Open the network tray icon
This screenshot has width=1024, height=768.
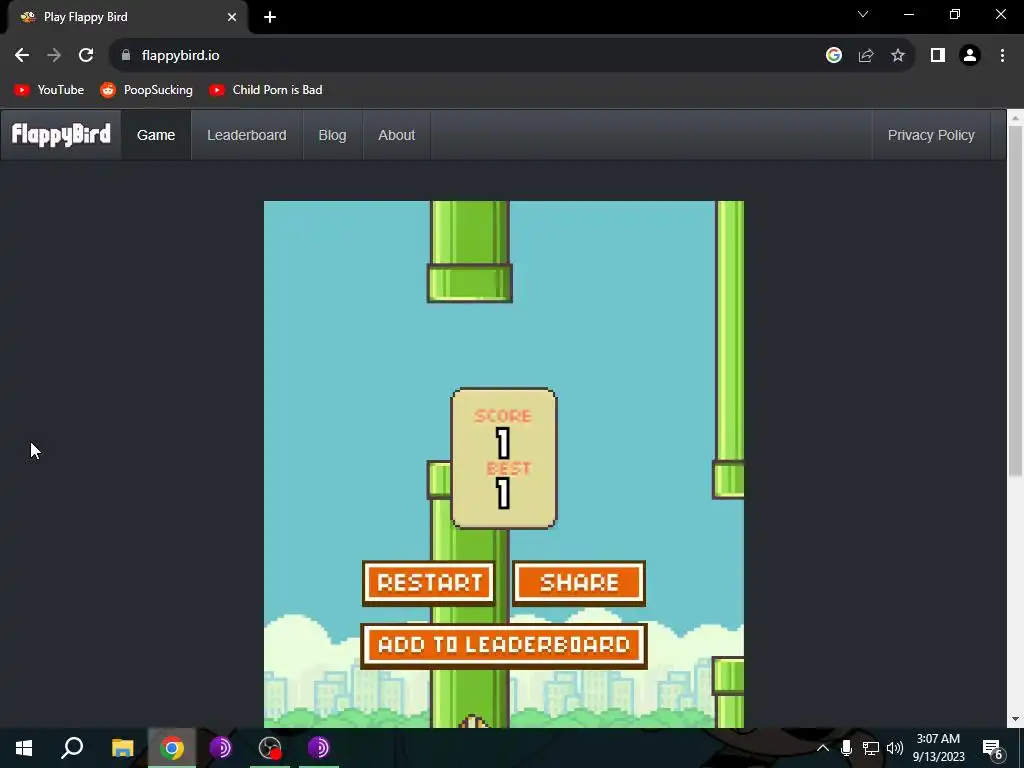coord(871,748)
